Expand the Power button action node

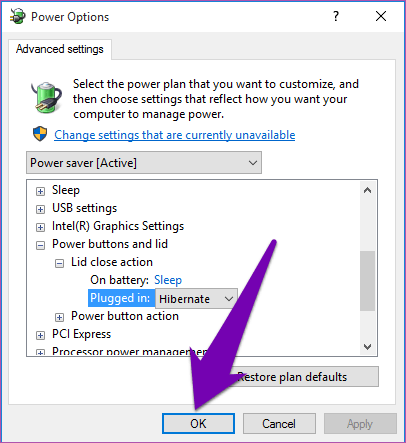tap(59, 317)
